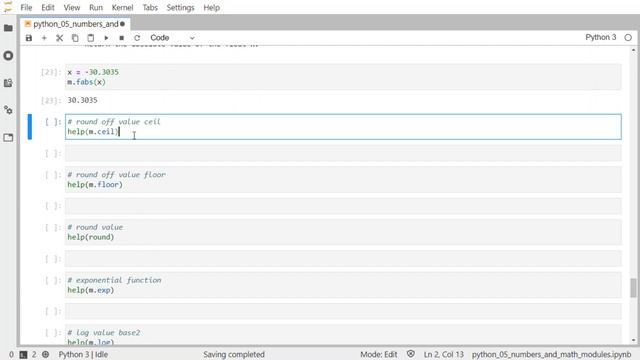Open the cell type Code dropdown
This screenshot has width=640, height=360.
(172, 38)
